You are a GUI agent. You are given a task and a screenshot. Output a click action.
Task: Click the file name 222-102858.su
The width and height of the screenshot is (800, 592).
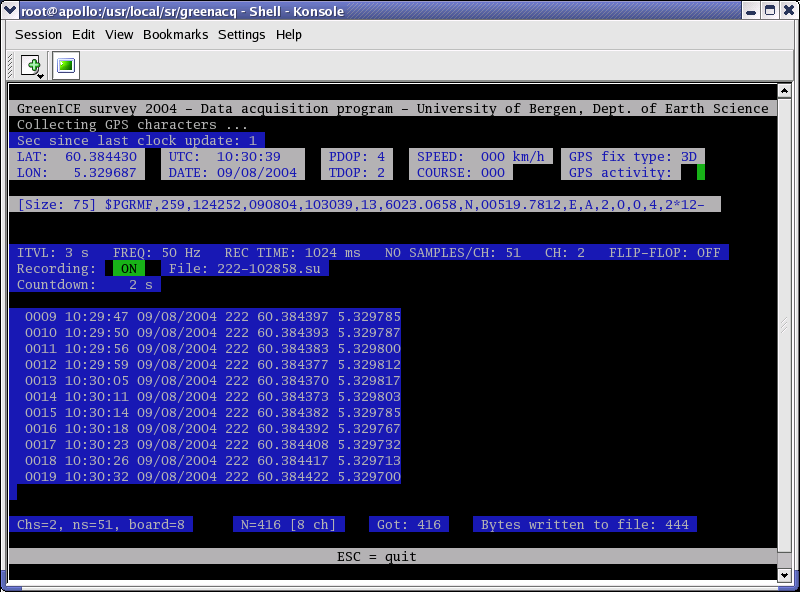click(269, 268)
